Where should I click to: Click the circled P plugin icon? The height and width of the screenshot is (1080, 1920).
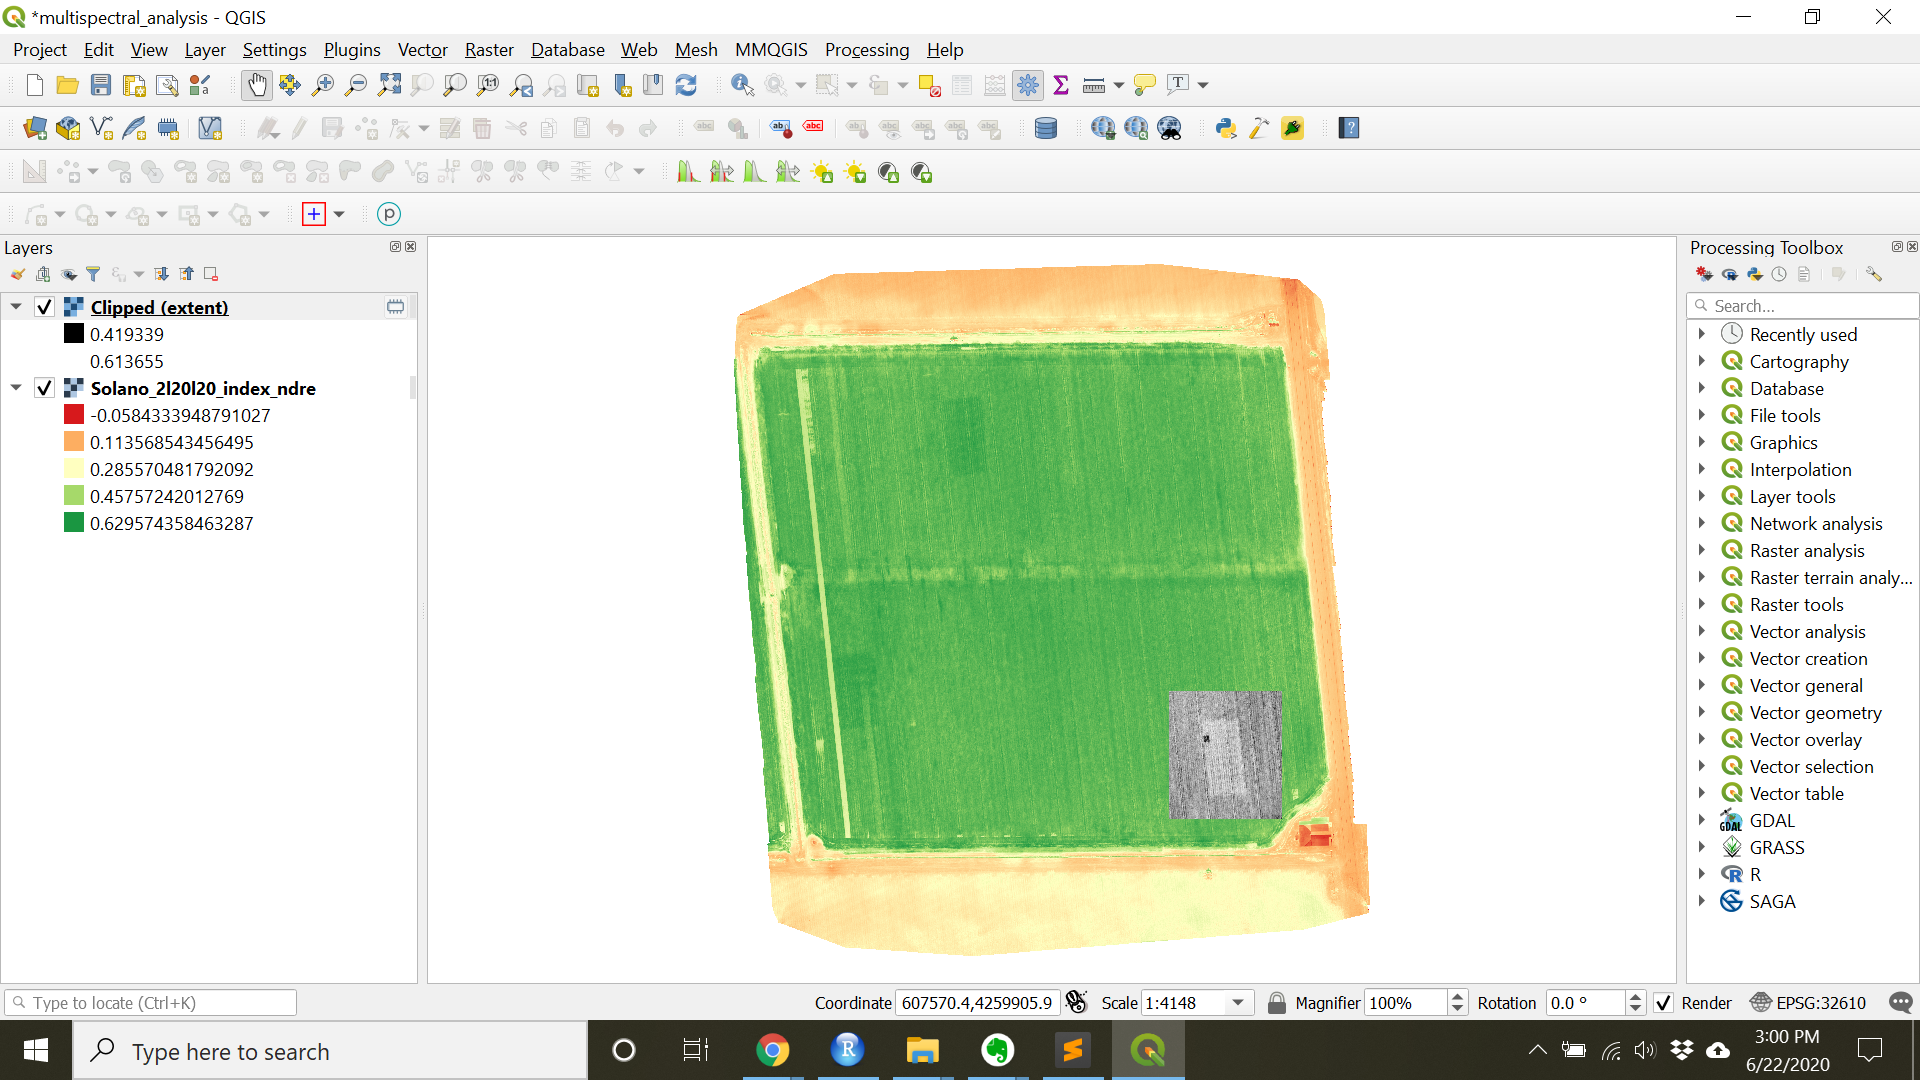tap(389, 214)
